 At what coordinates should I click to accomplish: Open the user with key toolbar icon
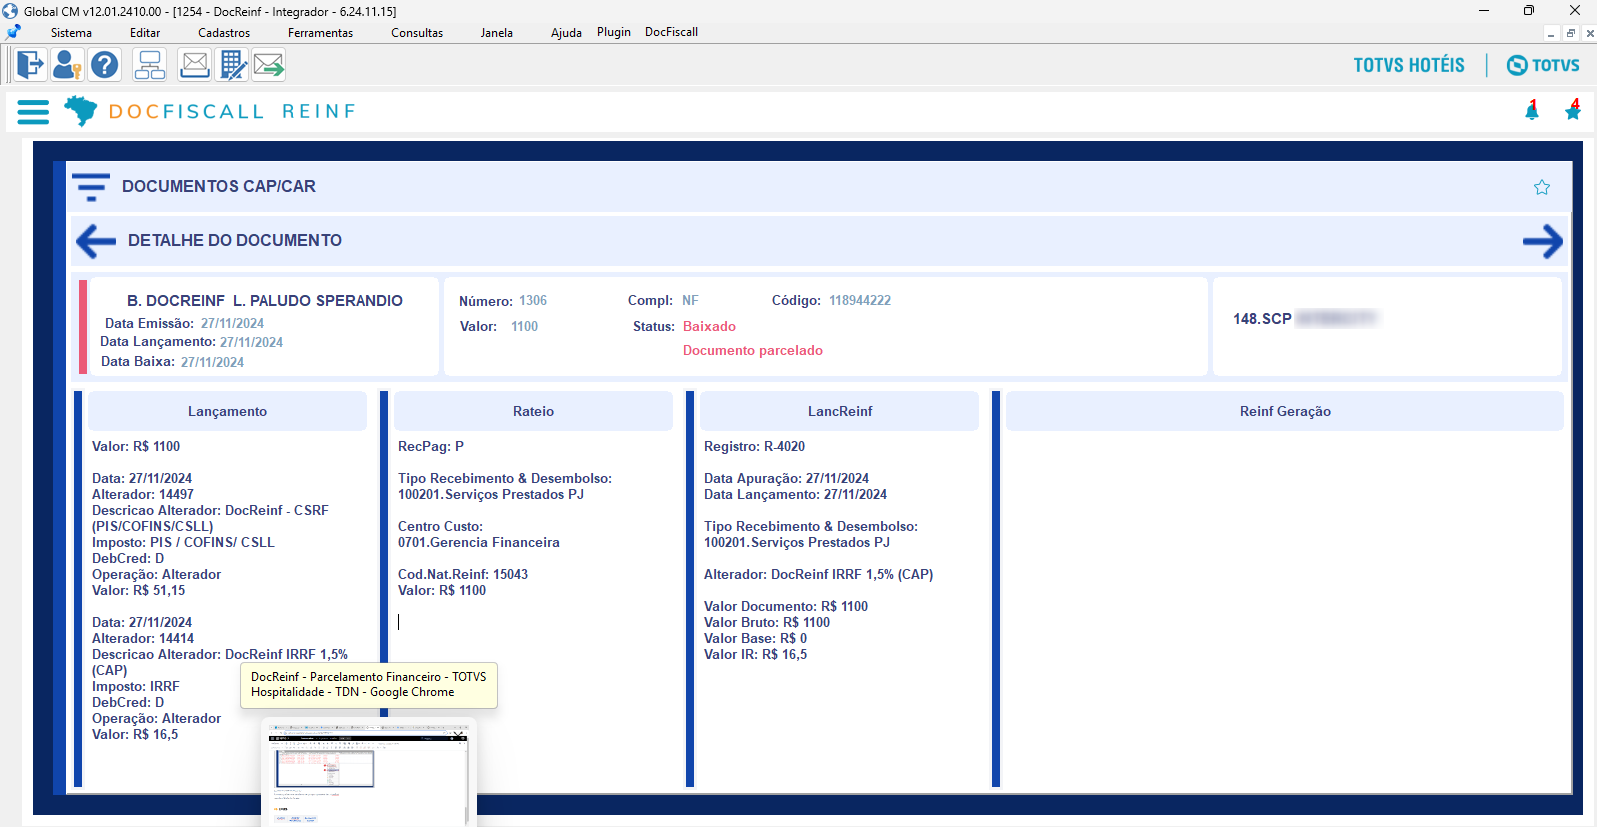click(x=67, y=65)
